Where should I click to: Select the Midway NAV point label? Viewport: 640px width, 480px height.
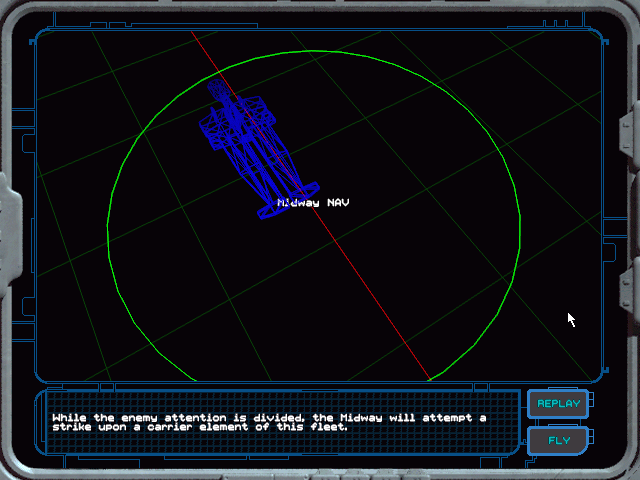click(313, 203)
